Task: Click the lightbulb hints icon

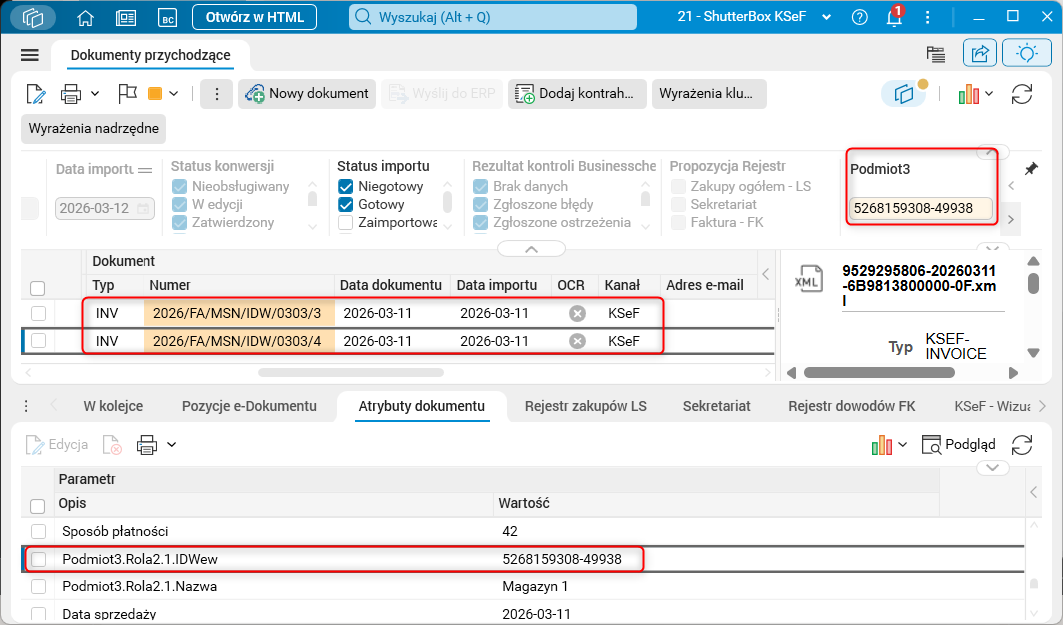Action: [1026, 54]
